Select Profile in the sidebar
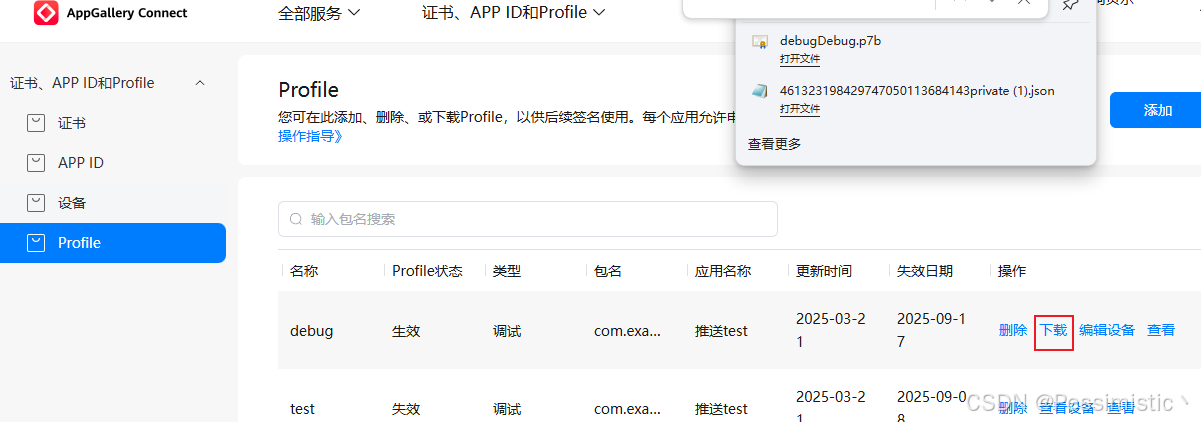 point(113,243)
